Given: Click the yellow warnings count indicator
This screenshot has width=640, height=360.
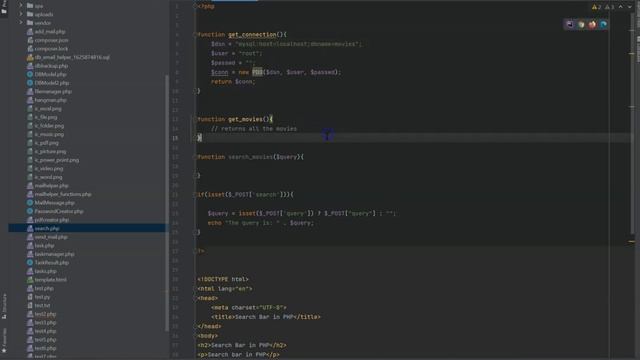Looking at the screenshot, I should (x=596, y=7).
